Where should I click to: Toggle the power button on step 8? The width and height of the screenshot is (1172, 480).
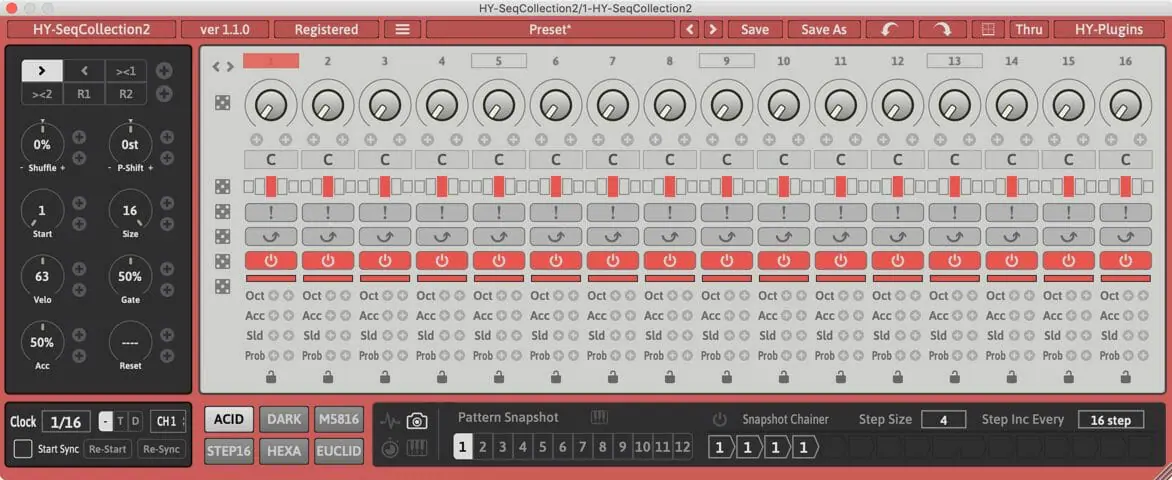[x=669, y=260]
